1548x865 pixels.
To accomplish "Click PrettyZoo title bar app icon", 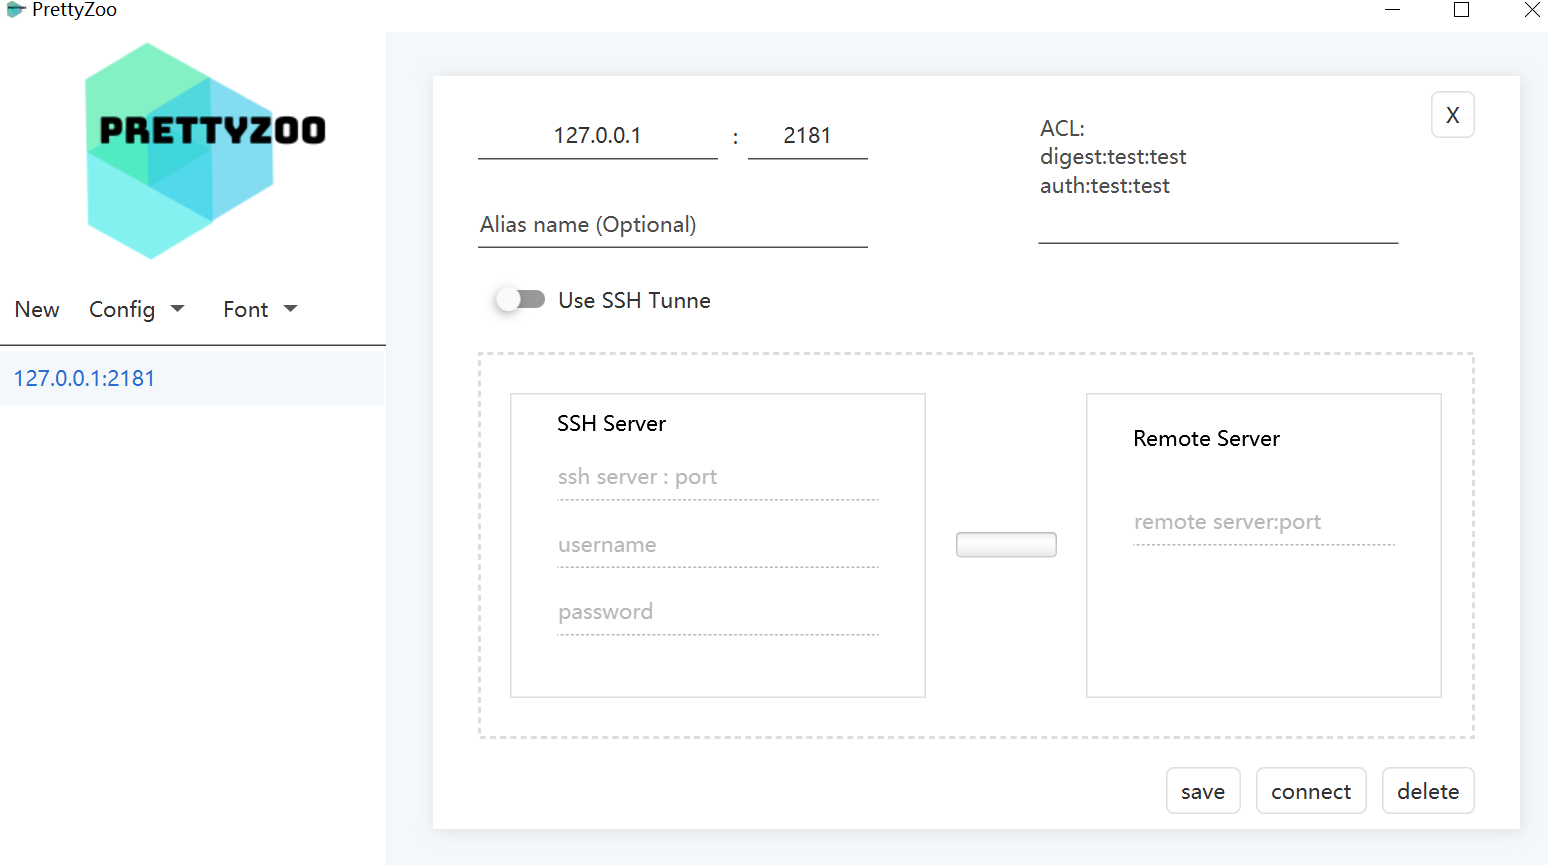I will (15, 10).
